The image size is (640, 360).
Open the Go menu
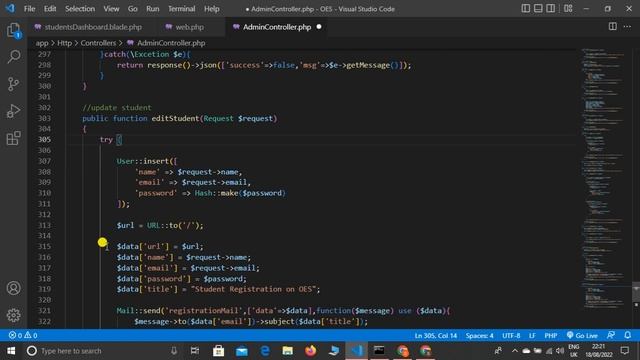[x=133, y=9]
